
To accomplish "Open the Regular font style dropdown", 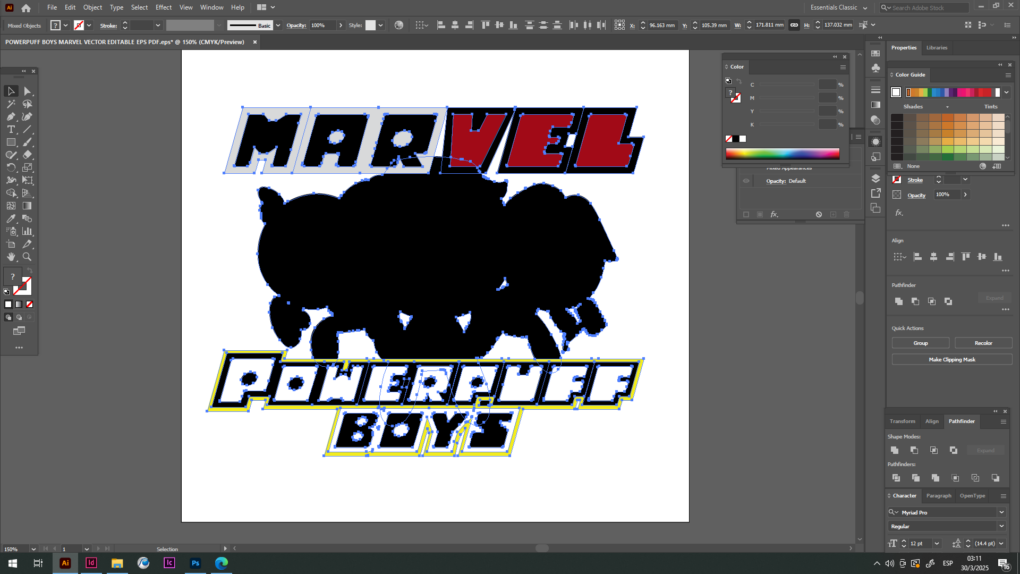I will (1001, 526).
